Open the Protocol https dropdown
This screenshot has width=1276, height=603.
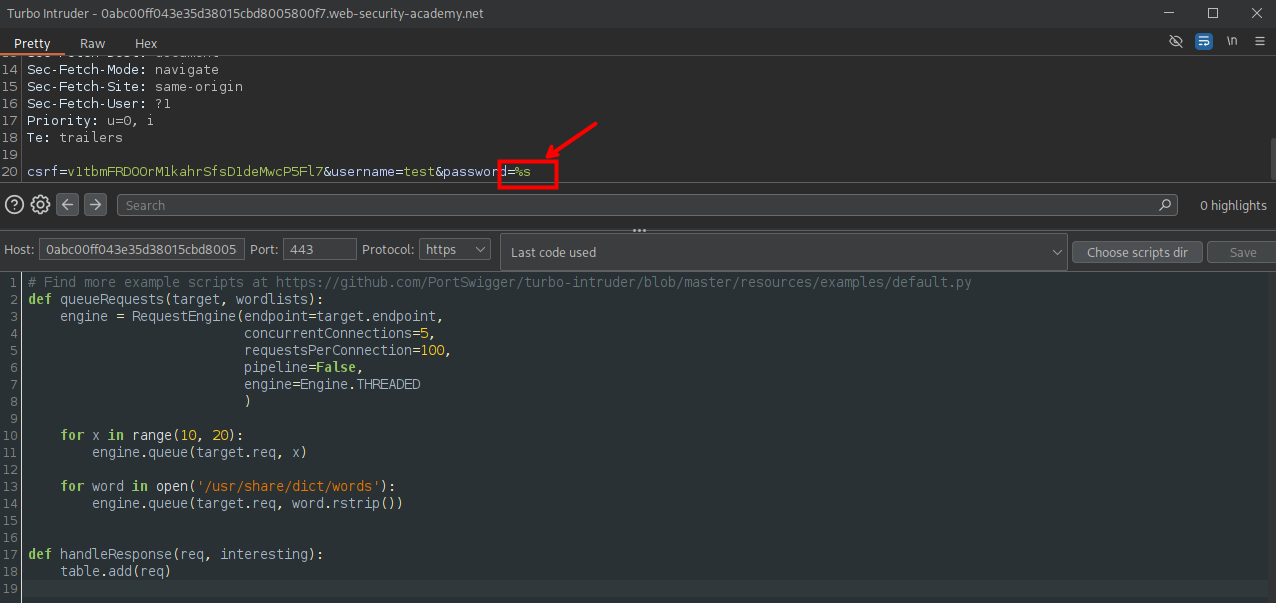(x=454, y=250)
